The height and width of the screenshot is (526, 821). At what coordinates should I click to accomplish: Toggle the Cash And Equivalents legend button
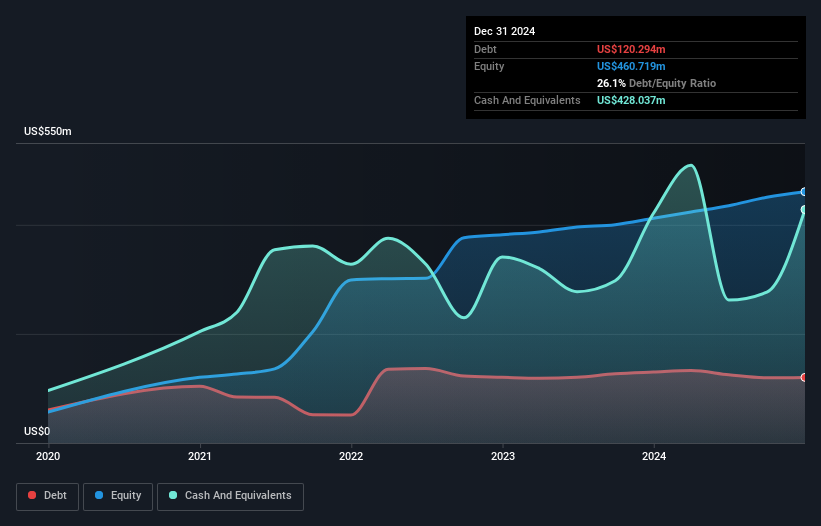pyautogui.click(x=230, y=496)
